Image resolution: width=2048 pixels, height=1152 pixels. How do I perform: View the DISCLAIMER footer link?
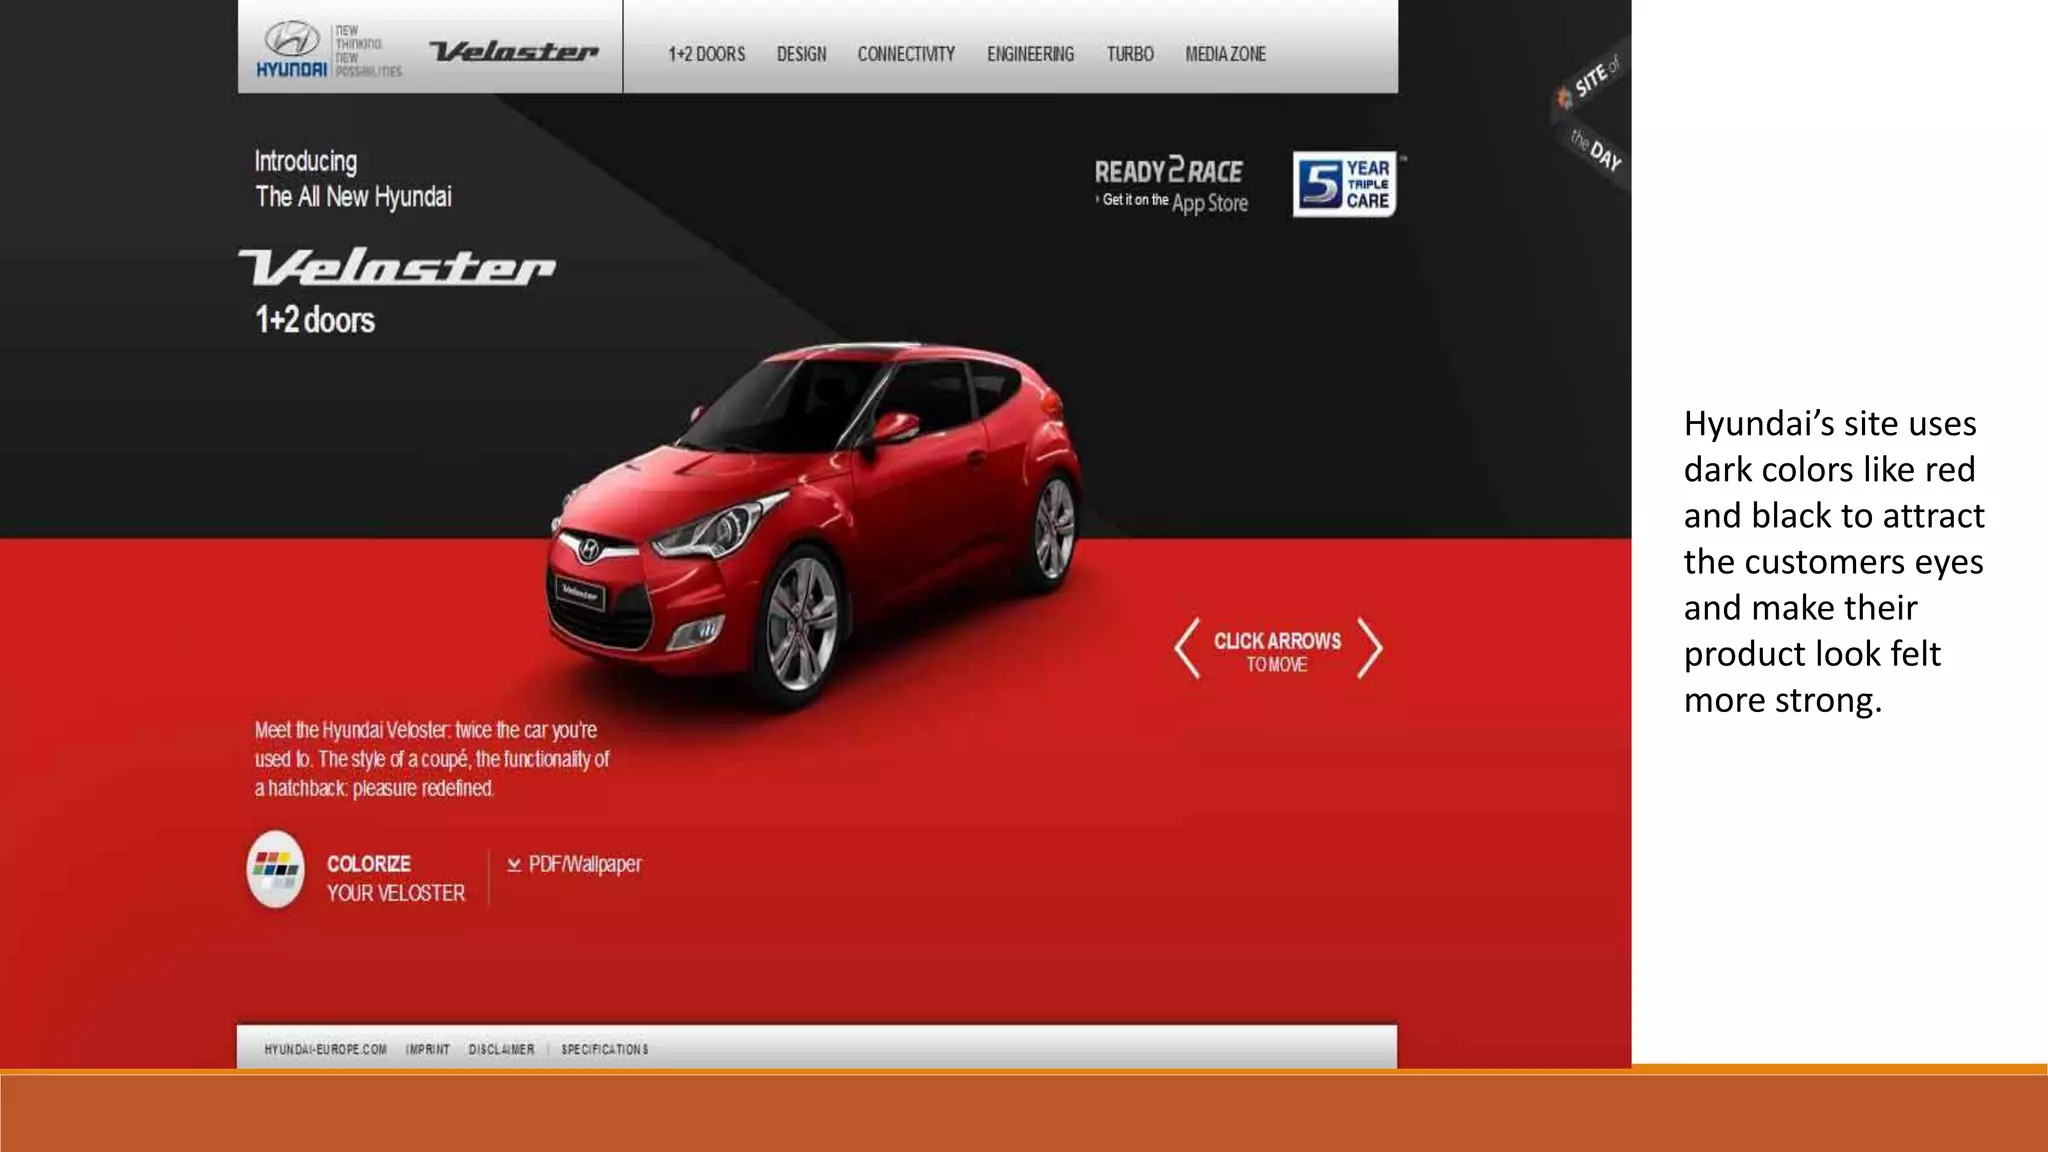[x=501, y=1049]
